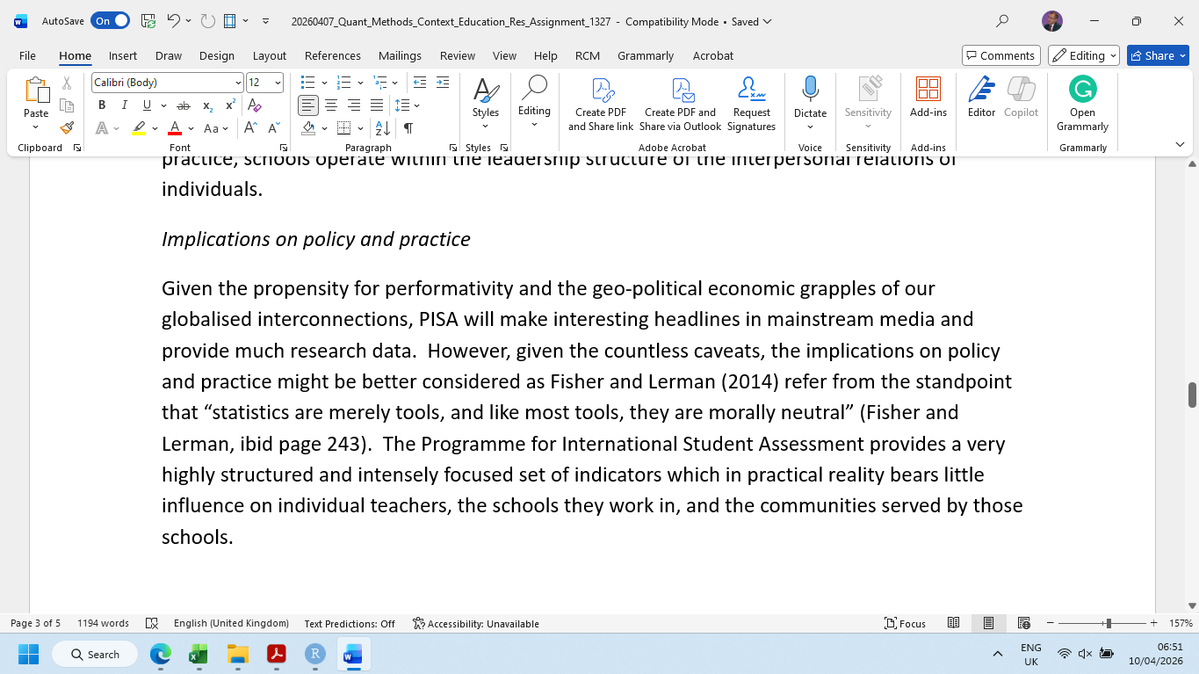Click the Superscript button
The height and width of the screenshot is (674, 1199).
(x=230, y=106)
